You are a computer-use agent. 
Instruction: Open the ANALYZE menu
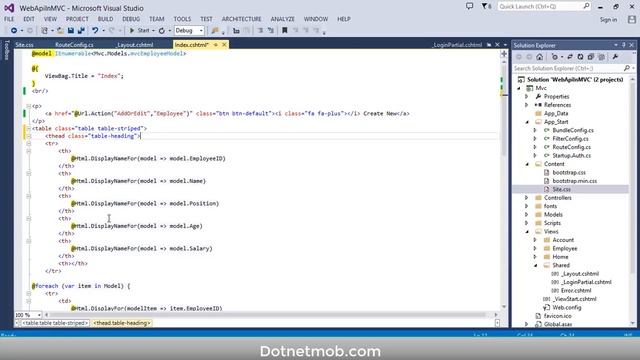282,19
